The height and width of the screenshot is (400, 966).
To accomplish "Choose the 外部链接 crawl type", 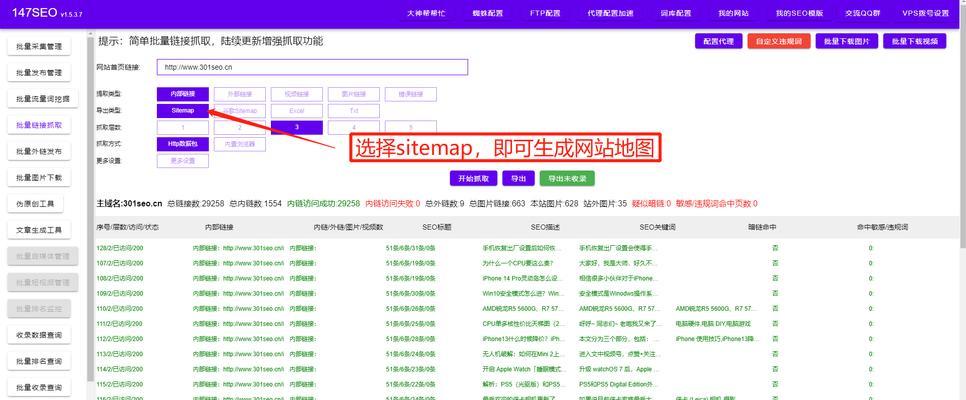I will (x=239, y=94).
